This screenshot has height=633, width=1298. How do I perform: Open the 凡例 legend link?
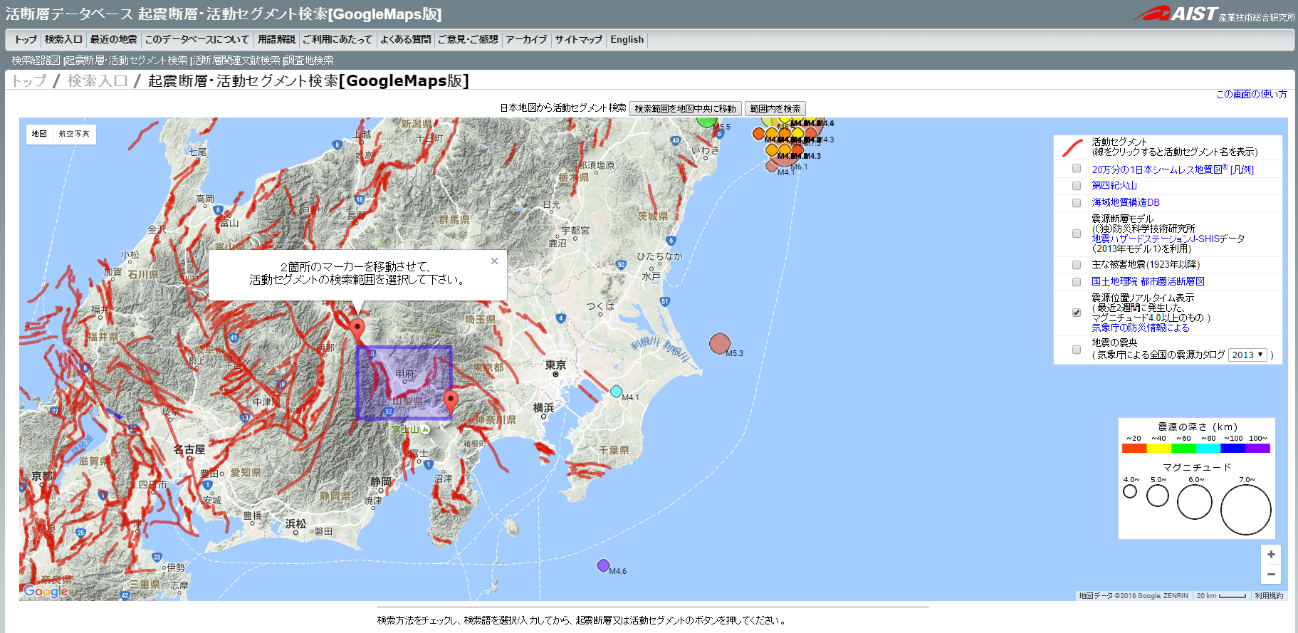tap(1241, 169)
